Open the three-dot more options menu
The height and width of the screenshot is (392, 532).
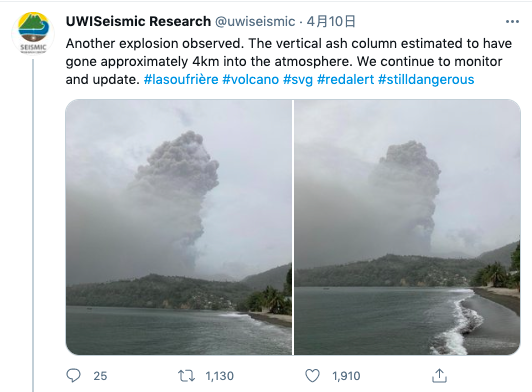click(x=512, y=22)
